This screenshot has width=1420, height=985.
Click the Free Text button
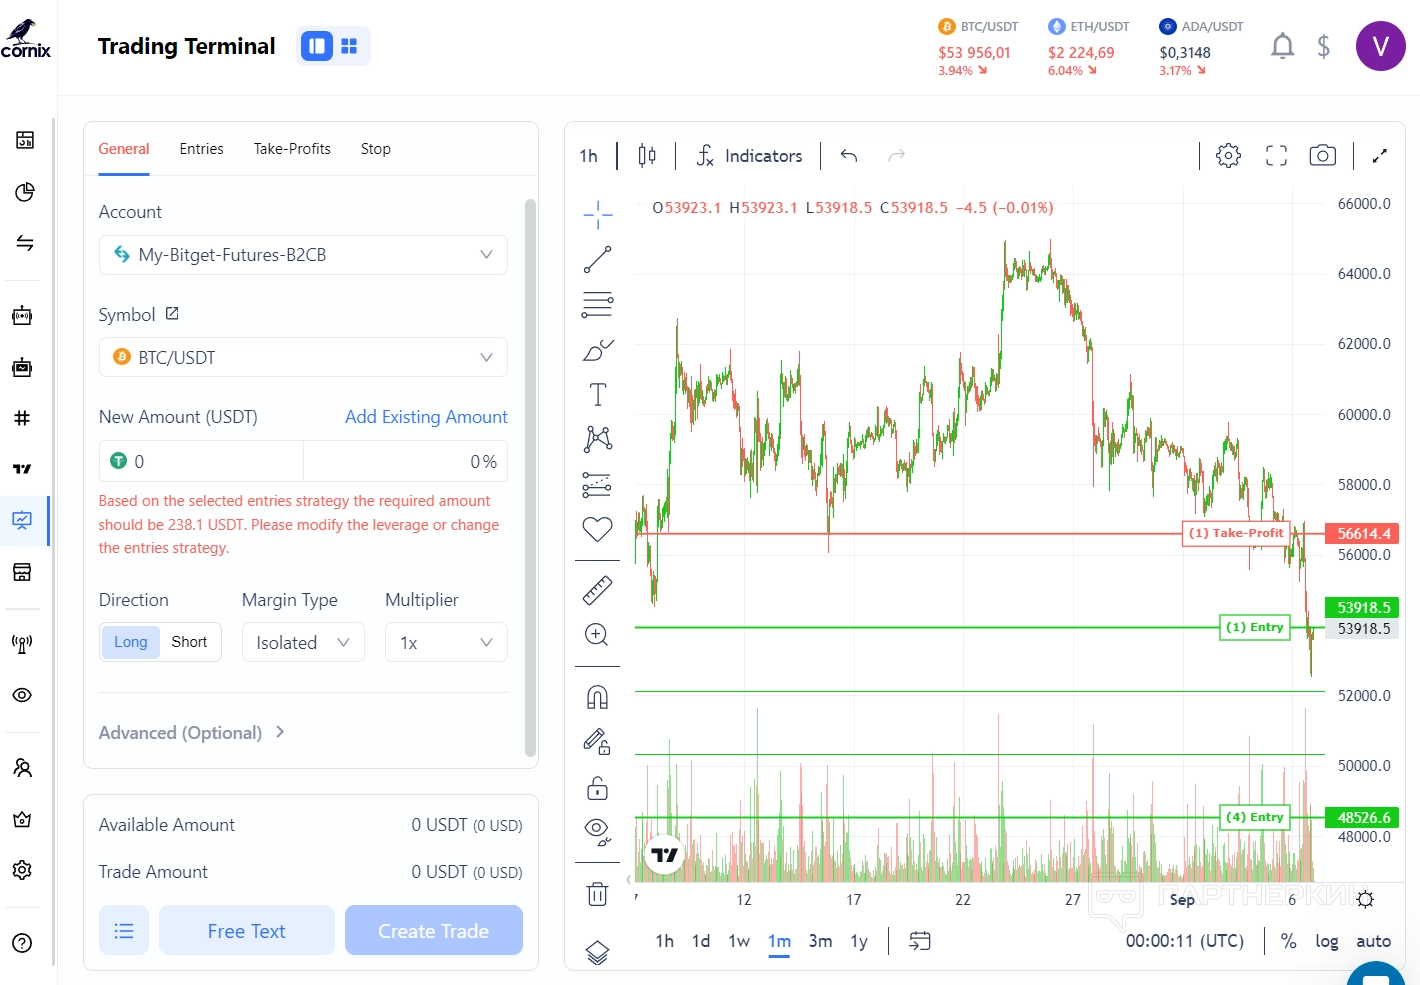click(x=246, y=931)
